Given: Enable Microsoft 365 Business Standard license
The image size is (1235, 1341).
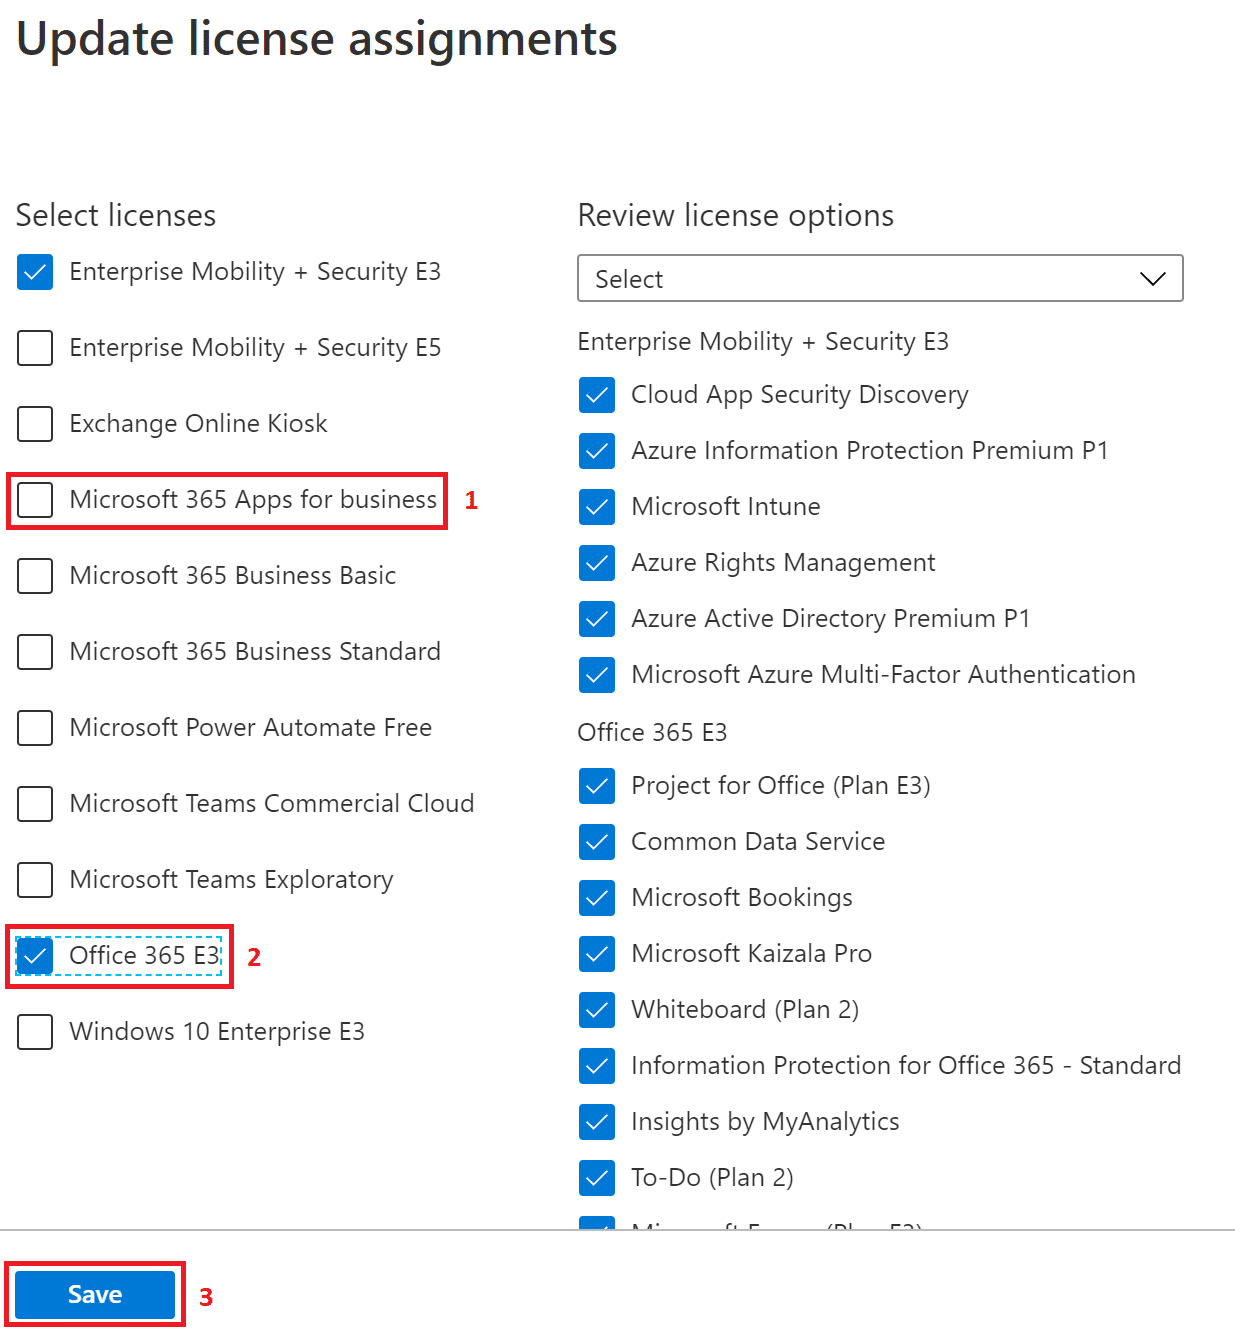Looking at the screenshot, I should point(35,652).
